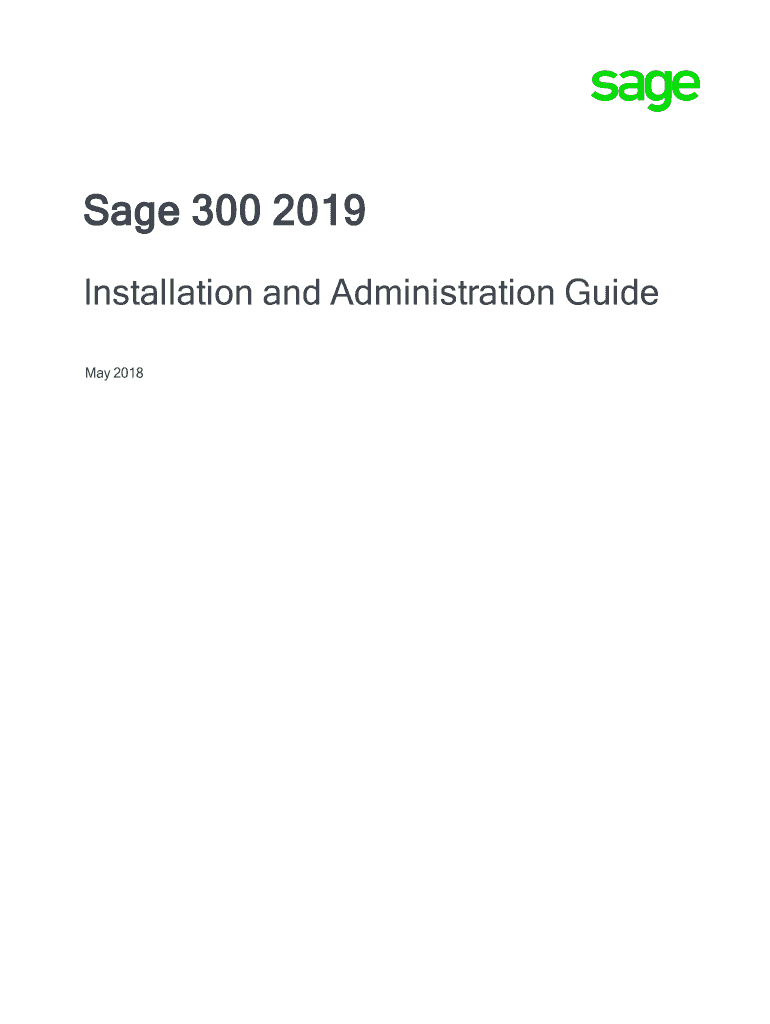Click the green Sage logo
The height and width of the screenshot is (1024, 770).
click(x=644, y=88)
